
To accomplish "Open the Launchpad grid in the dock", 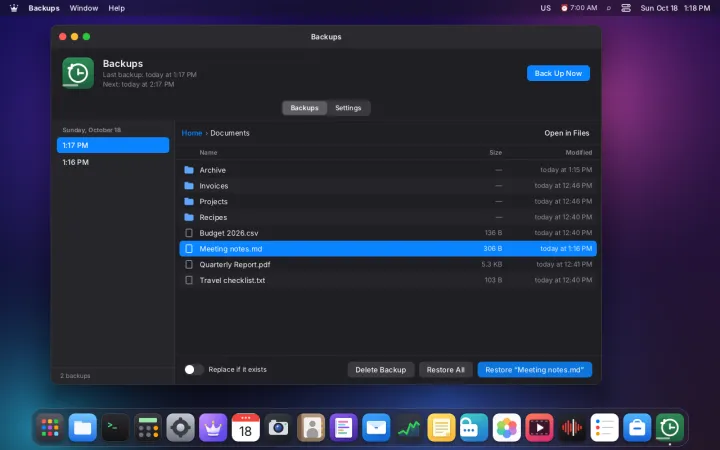I will [50, 428].
